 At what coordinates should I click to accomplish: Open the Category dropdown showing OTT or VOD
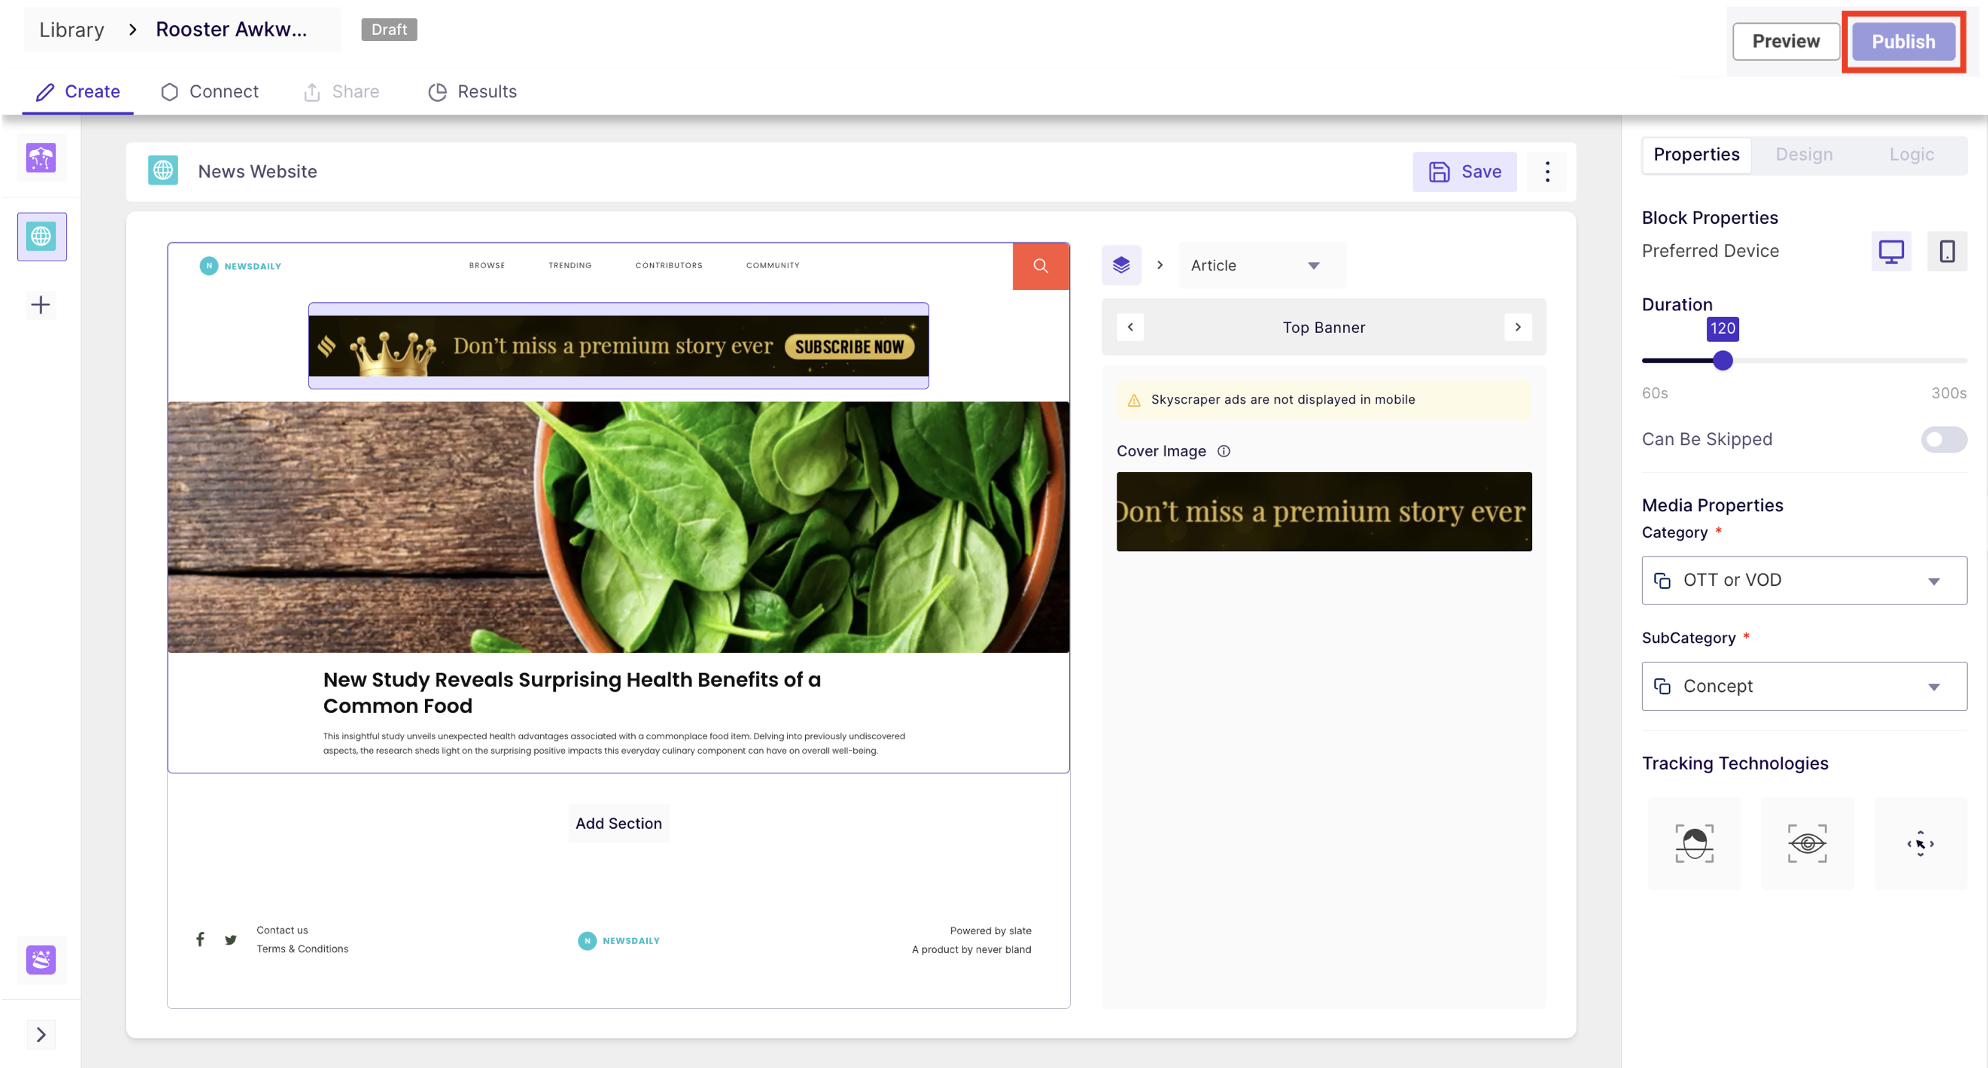point(1803,580)
